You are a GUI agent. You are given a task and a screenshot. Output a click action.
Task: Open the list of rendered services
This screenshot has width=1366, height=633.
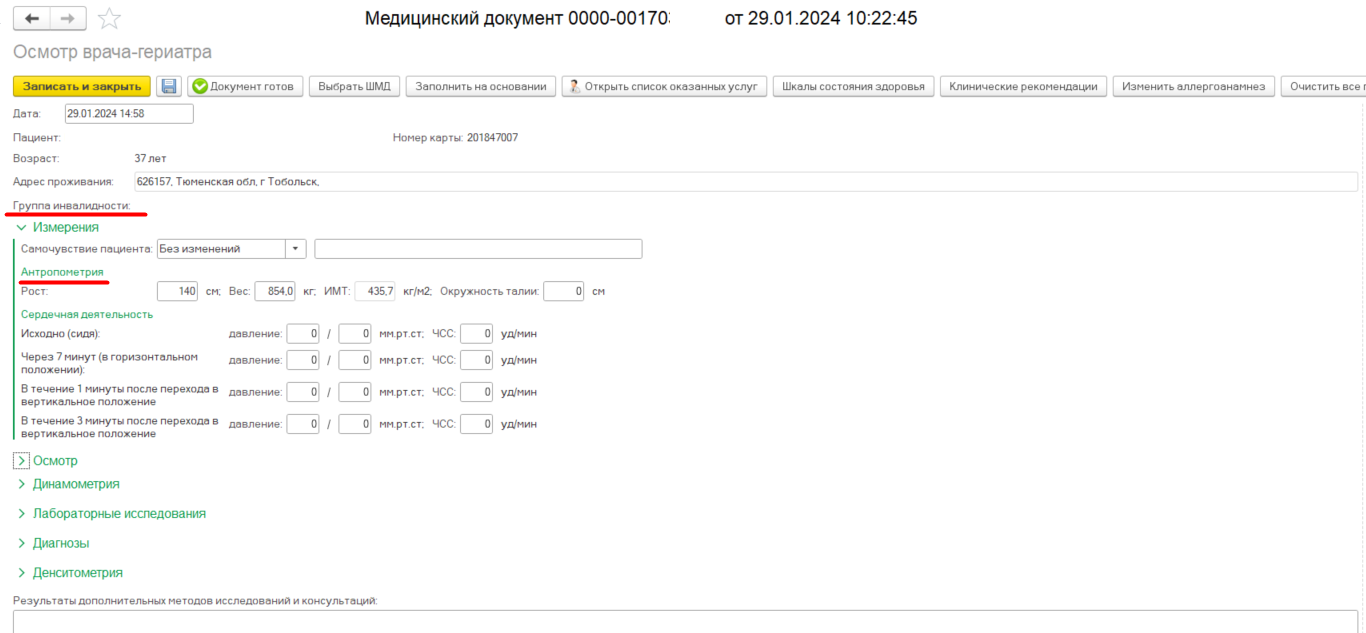(x=664, y=87)
